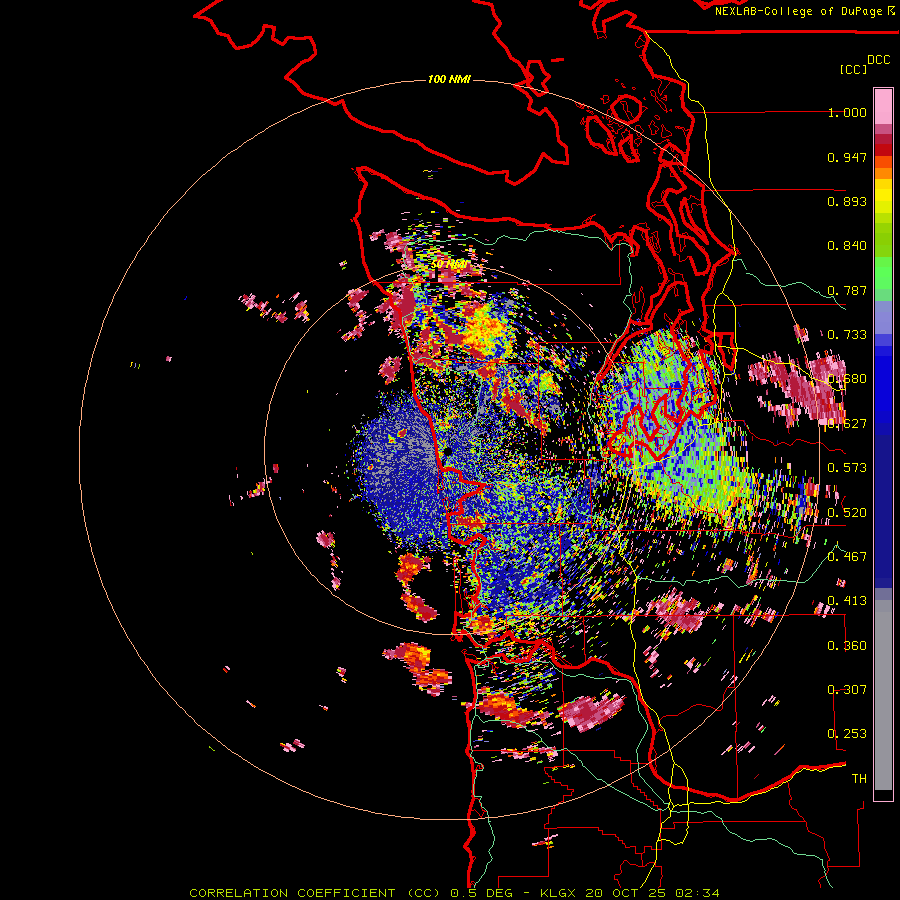Click the DCC product label
Screen dimensions: 900x900
[x=879, y=60]
